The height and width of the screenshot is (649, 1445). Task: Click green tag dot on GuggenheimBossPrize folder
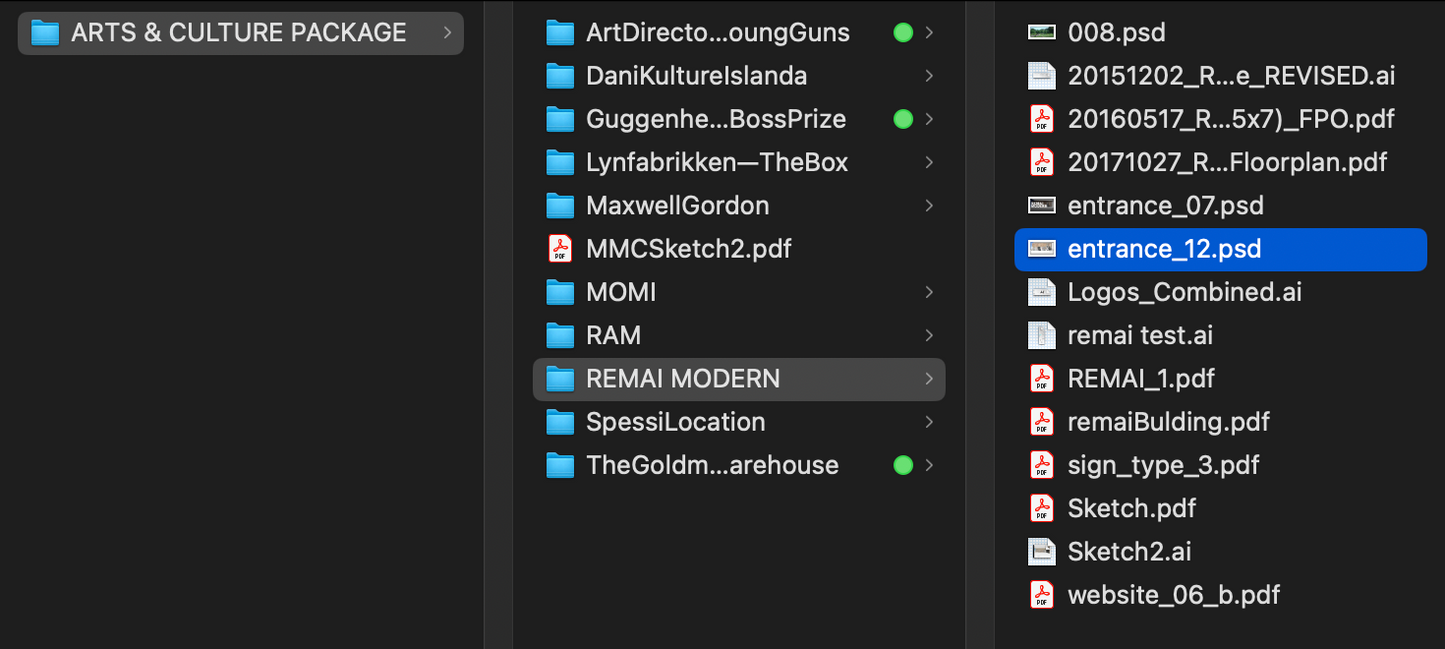903,119
